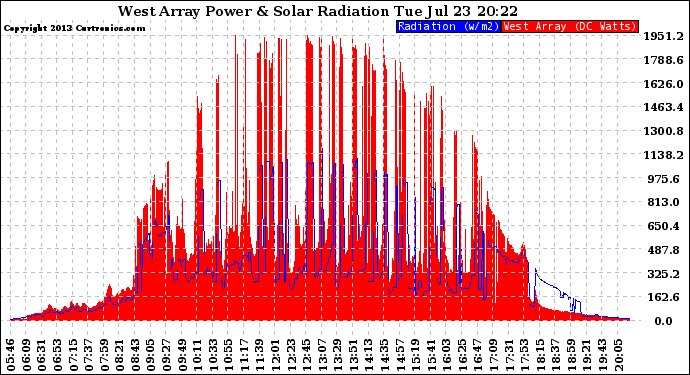Click the 06:53 time label
Viewport: 690px width, 375px height.
point(58,355)
